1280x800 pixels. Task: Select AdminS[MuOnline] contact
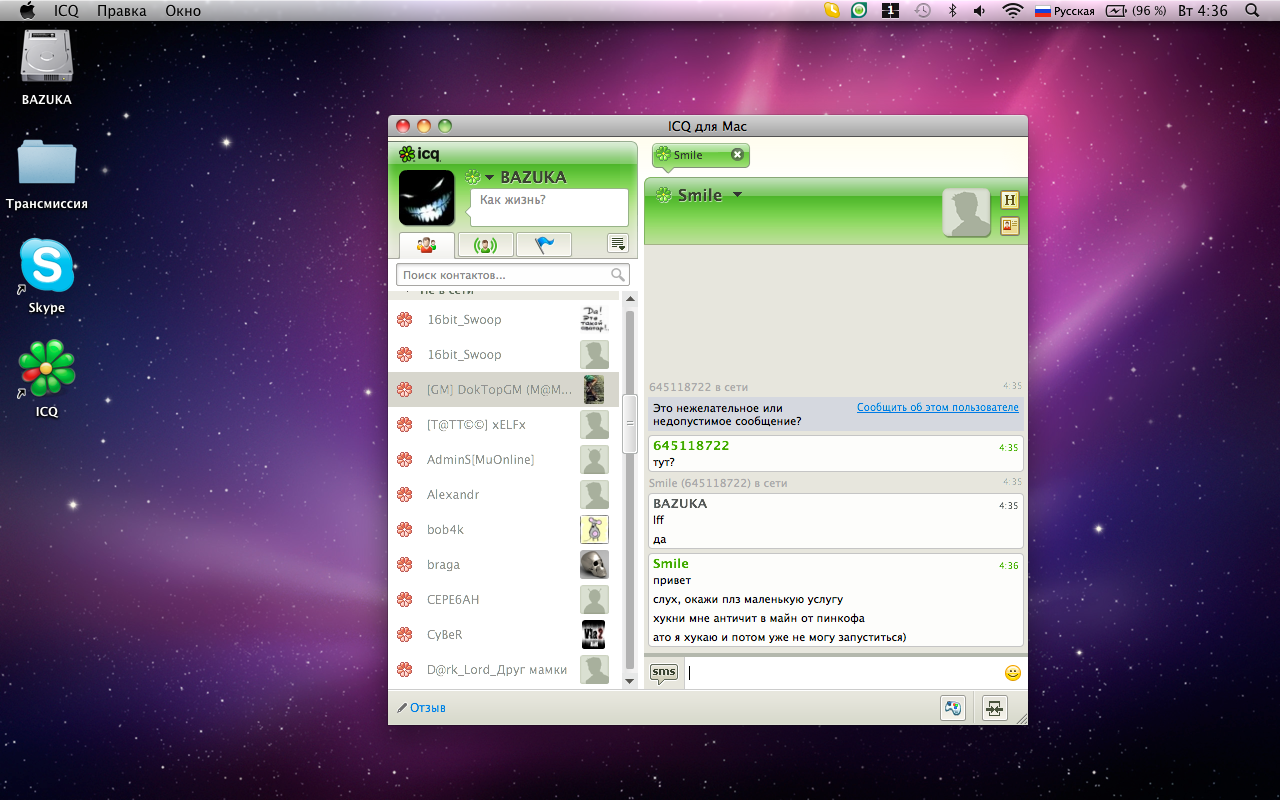[504, 459]
